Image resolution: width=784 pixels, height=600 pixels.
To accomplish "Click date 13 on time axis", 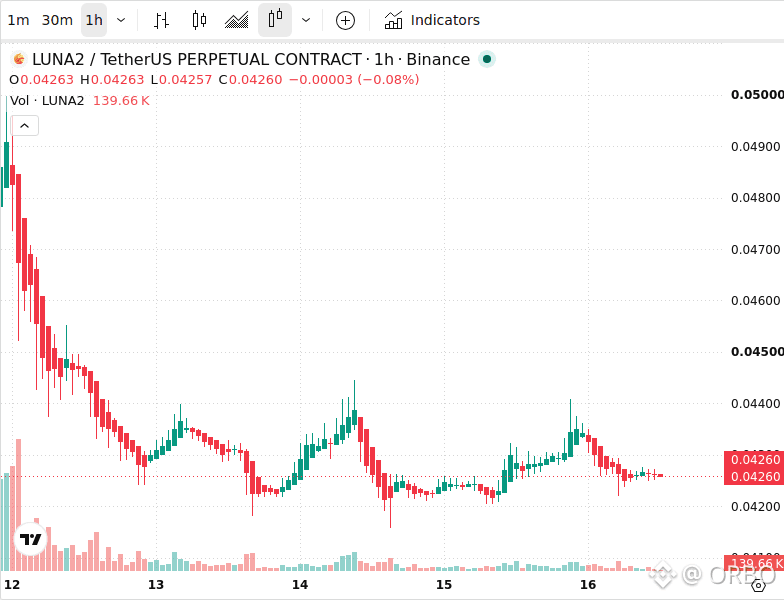I will (156, 584).
